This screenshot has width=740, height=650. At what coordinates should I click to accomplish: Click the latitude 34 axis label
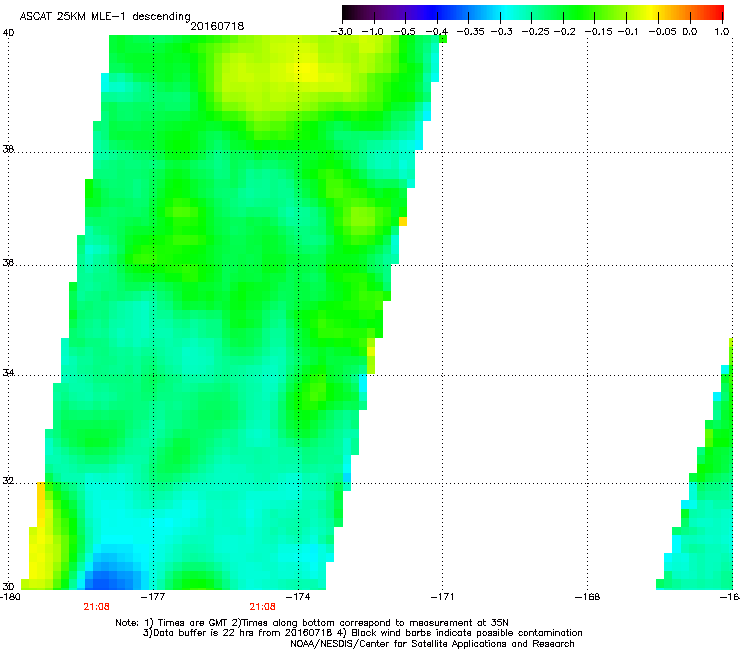pyautogui.click(x=8, y=373)
